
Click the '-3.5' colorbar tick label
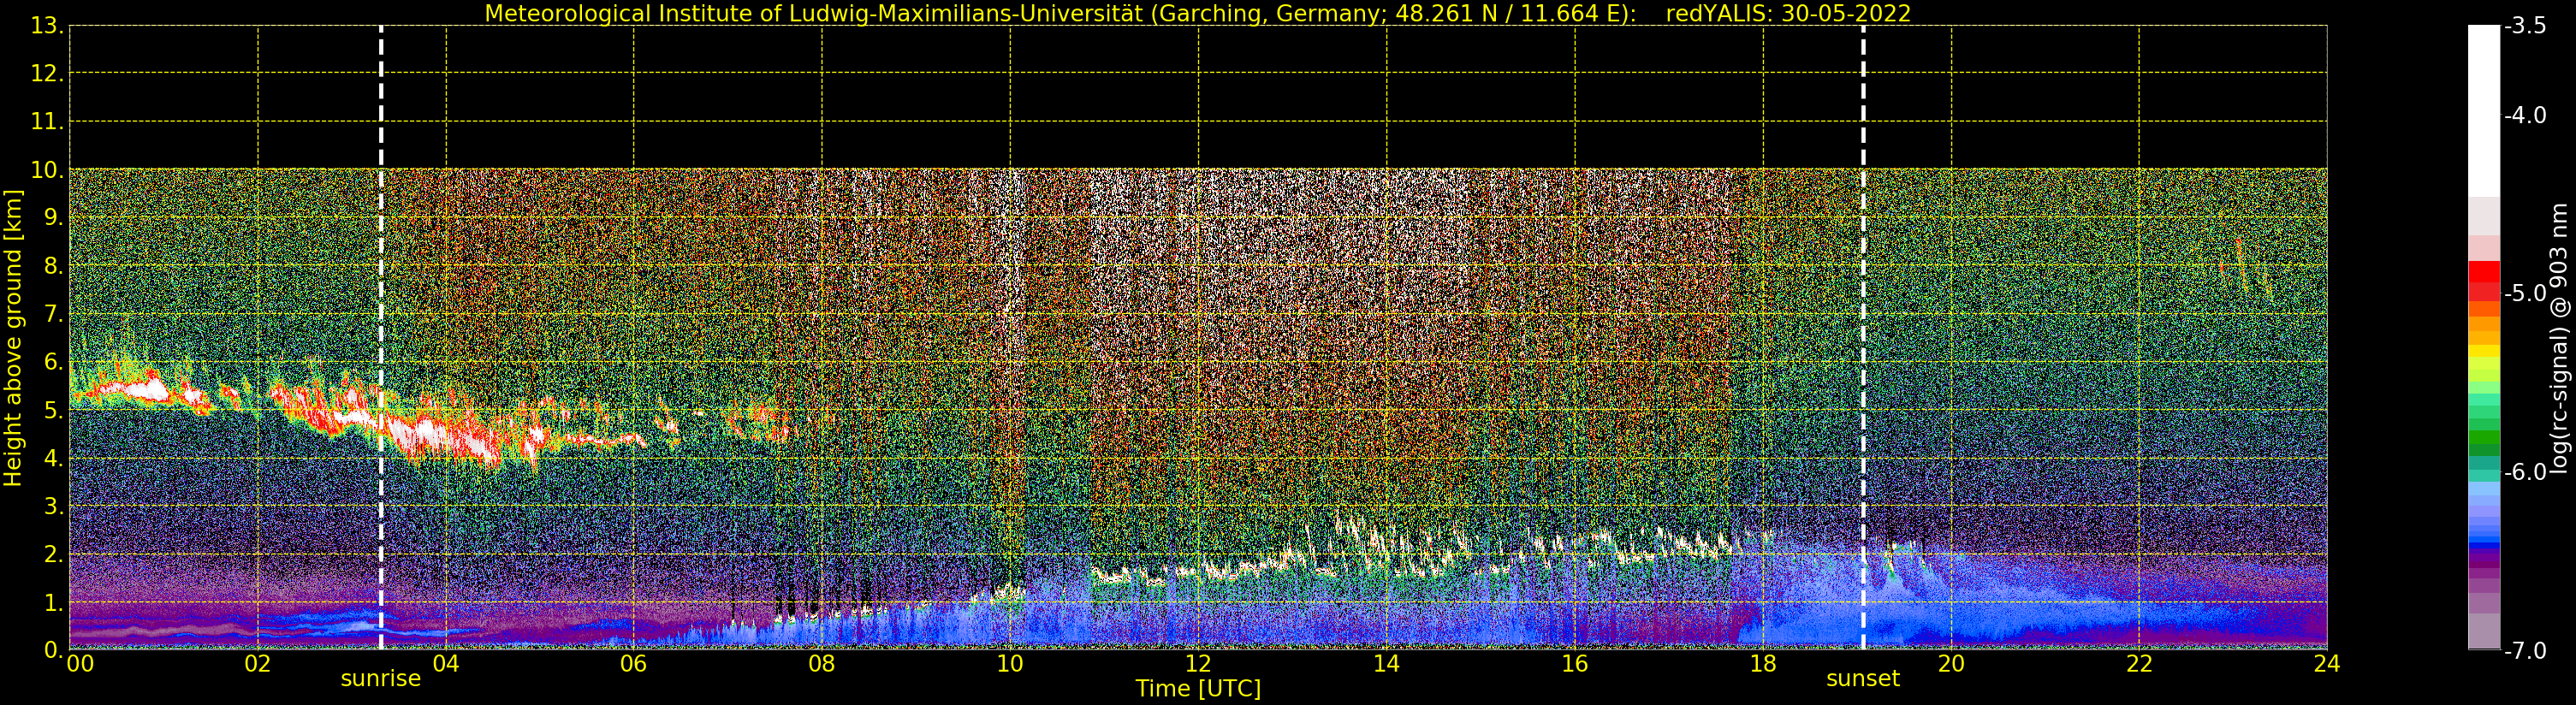click(2525, 26)
